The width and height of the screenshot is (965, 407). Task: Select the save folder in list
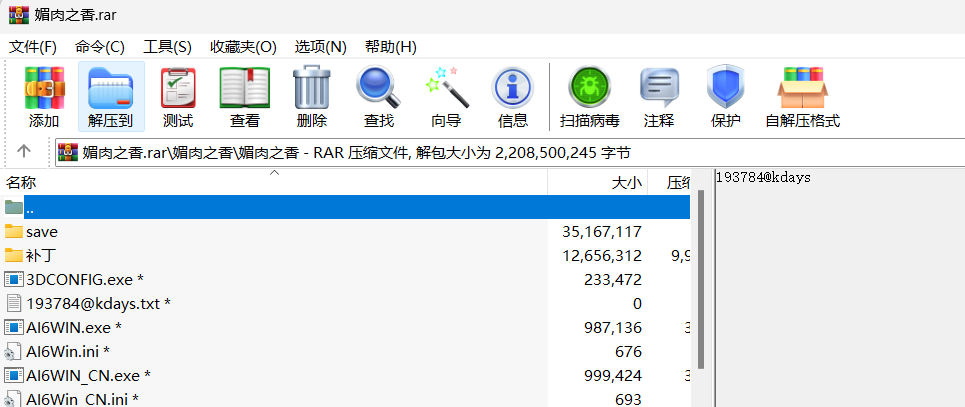pos(42,232)
